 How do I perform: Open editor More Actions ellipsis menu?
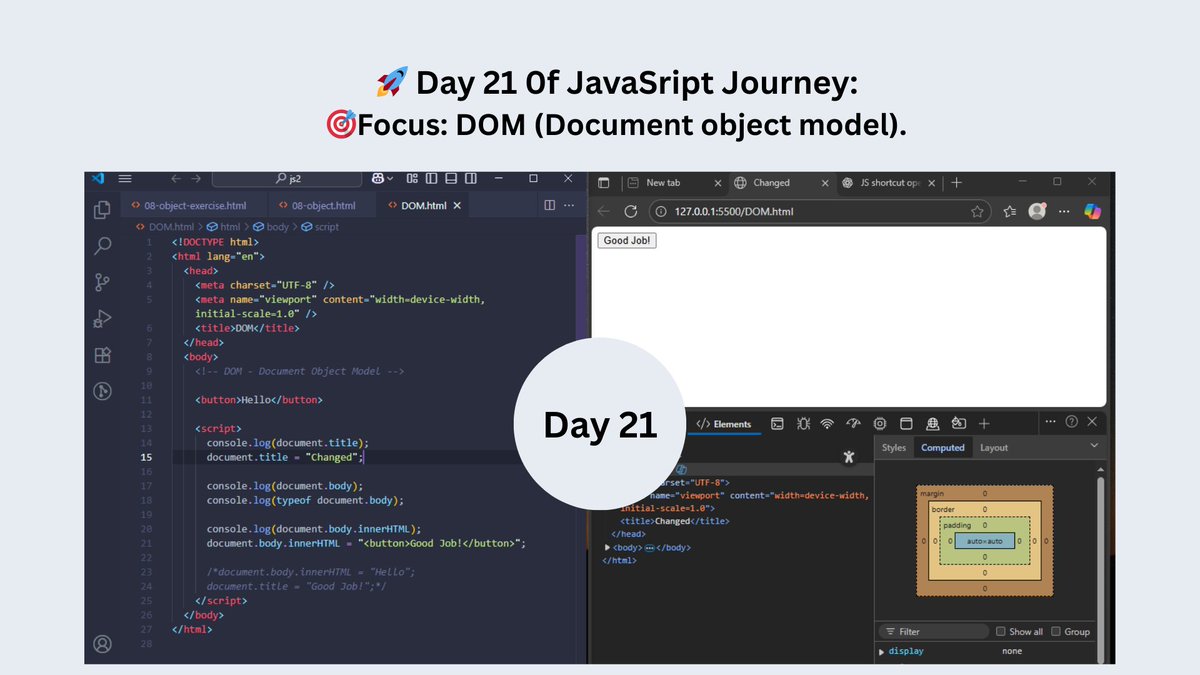point(570,205)
